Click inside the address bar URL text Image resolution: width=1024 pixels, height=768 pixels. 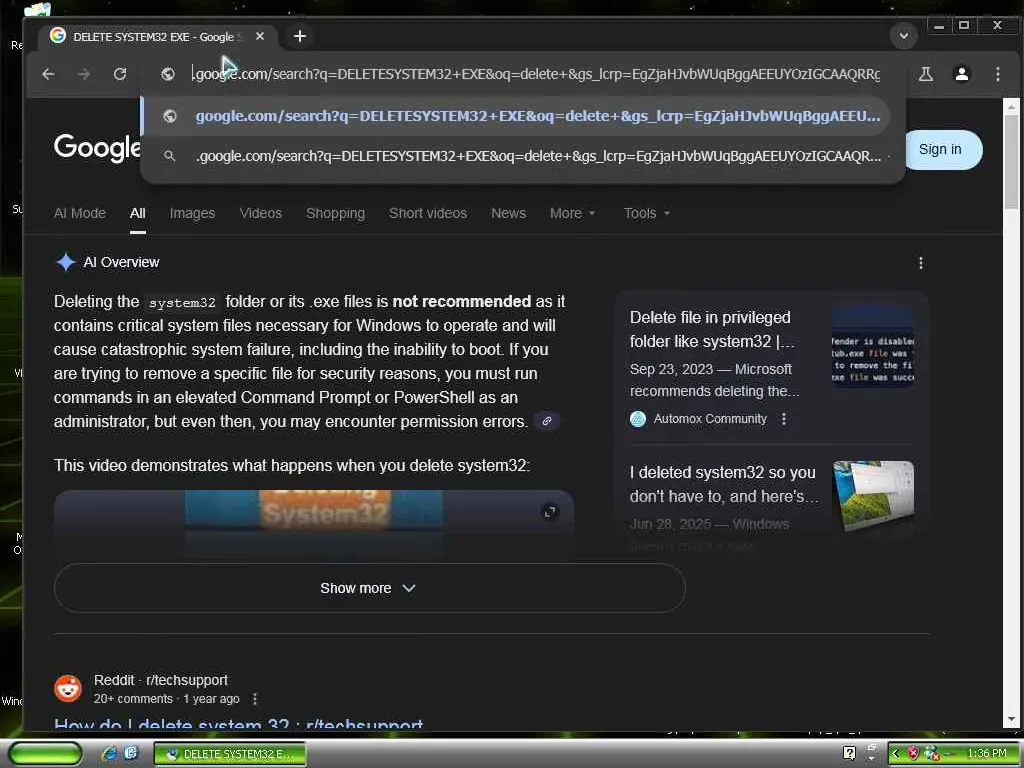point(536,74)
